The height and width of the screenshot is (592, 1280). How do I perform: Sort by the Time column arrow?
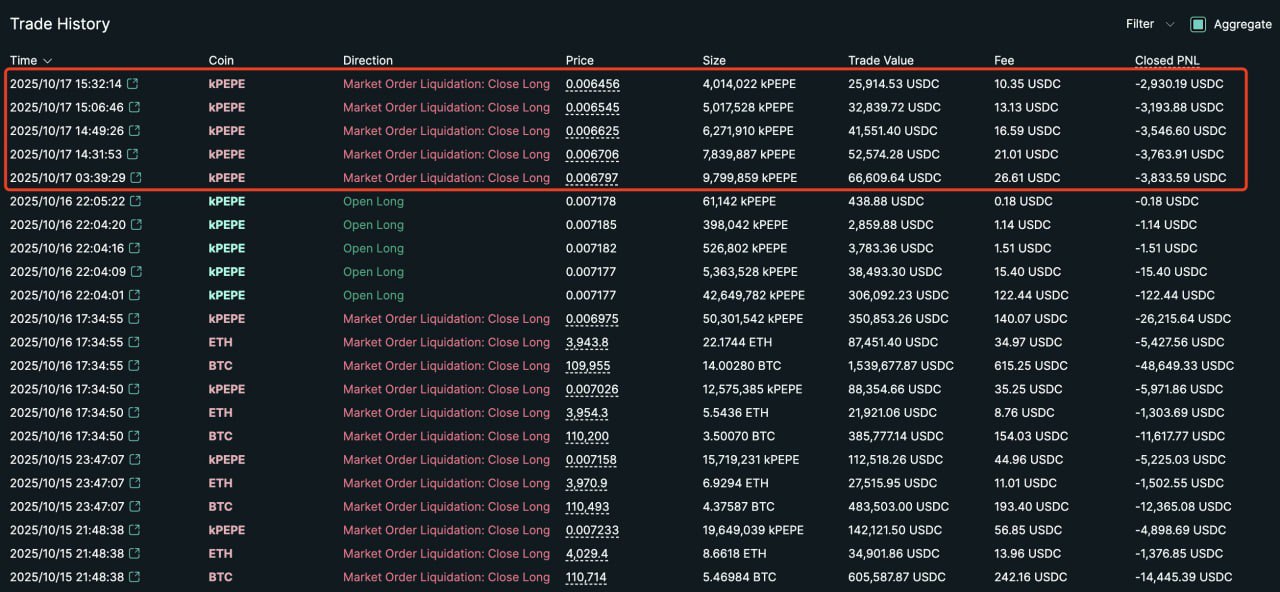[x=47, y=61]
